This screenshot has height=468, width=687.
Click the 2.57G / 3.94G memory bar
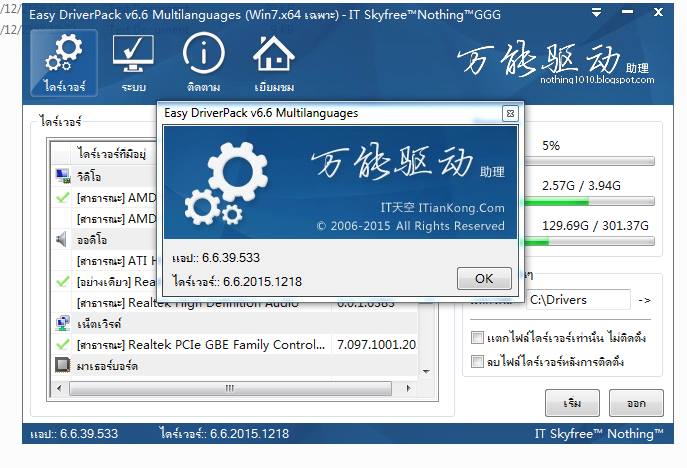(589, 202)
